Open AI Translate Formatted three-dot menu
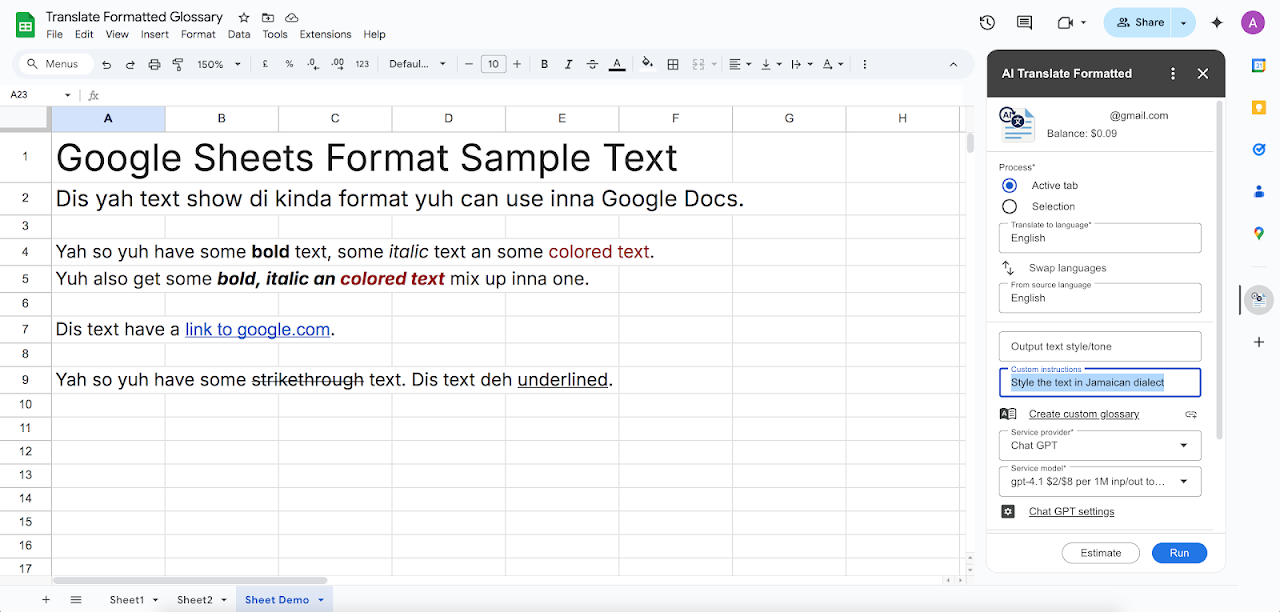 (x=1173, y=73)
